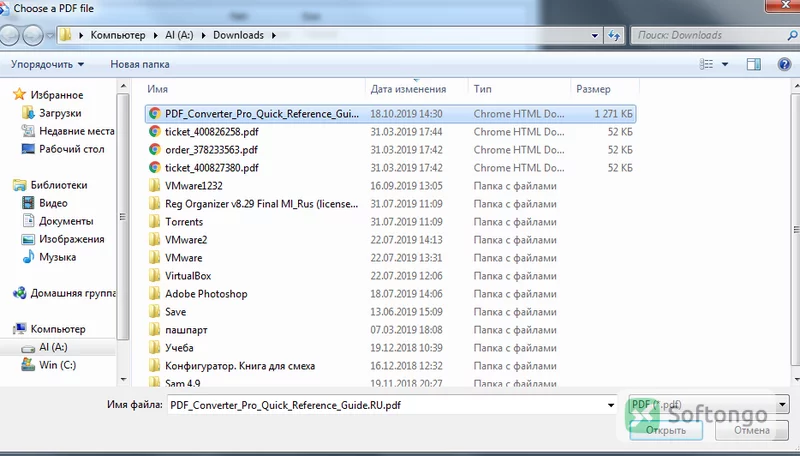Click the file list vertical scrollbar
Screen dimensions: 800x456
point(796,229)
